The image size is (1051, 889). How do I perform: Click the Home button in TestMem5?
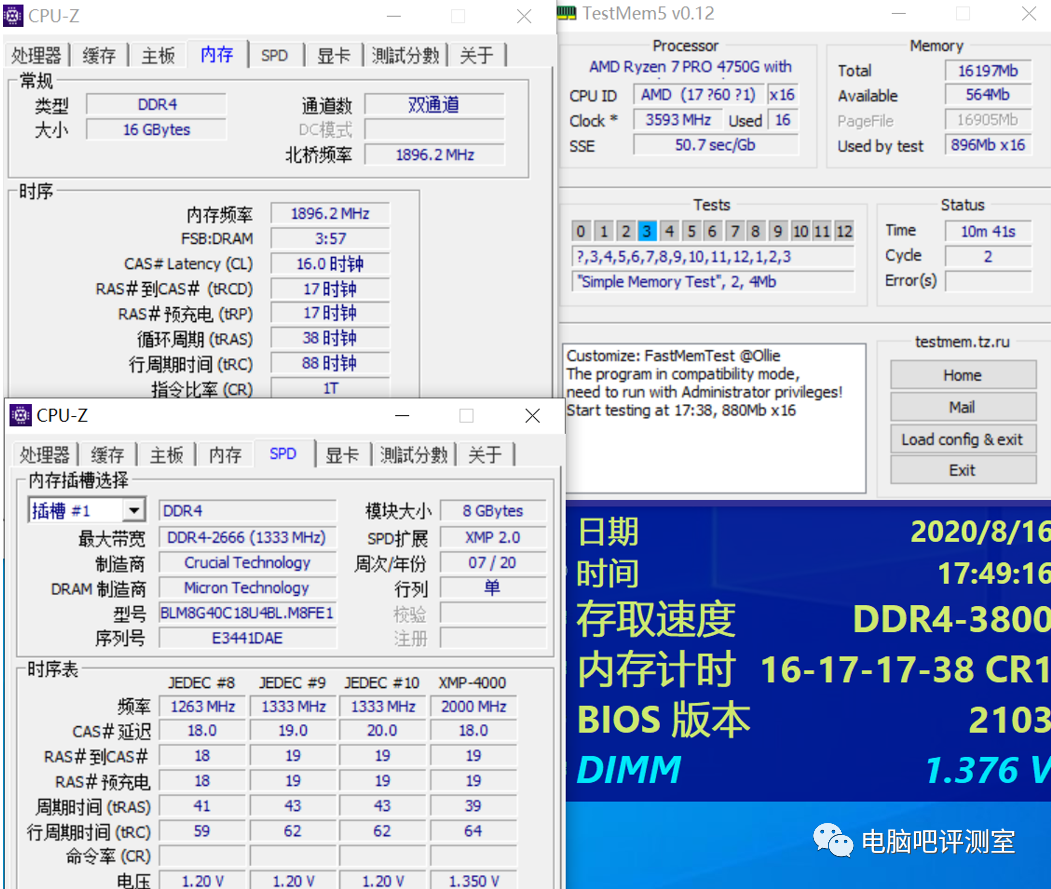pyautogui.click(x=963, y=375)
